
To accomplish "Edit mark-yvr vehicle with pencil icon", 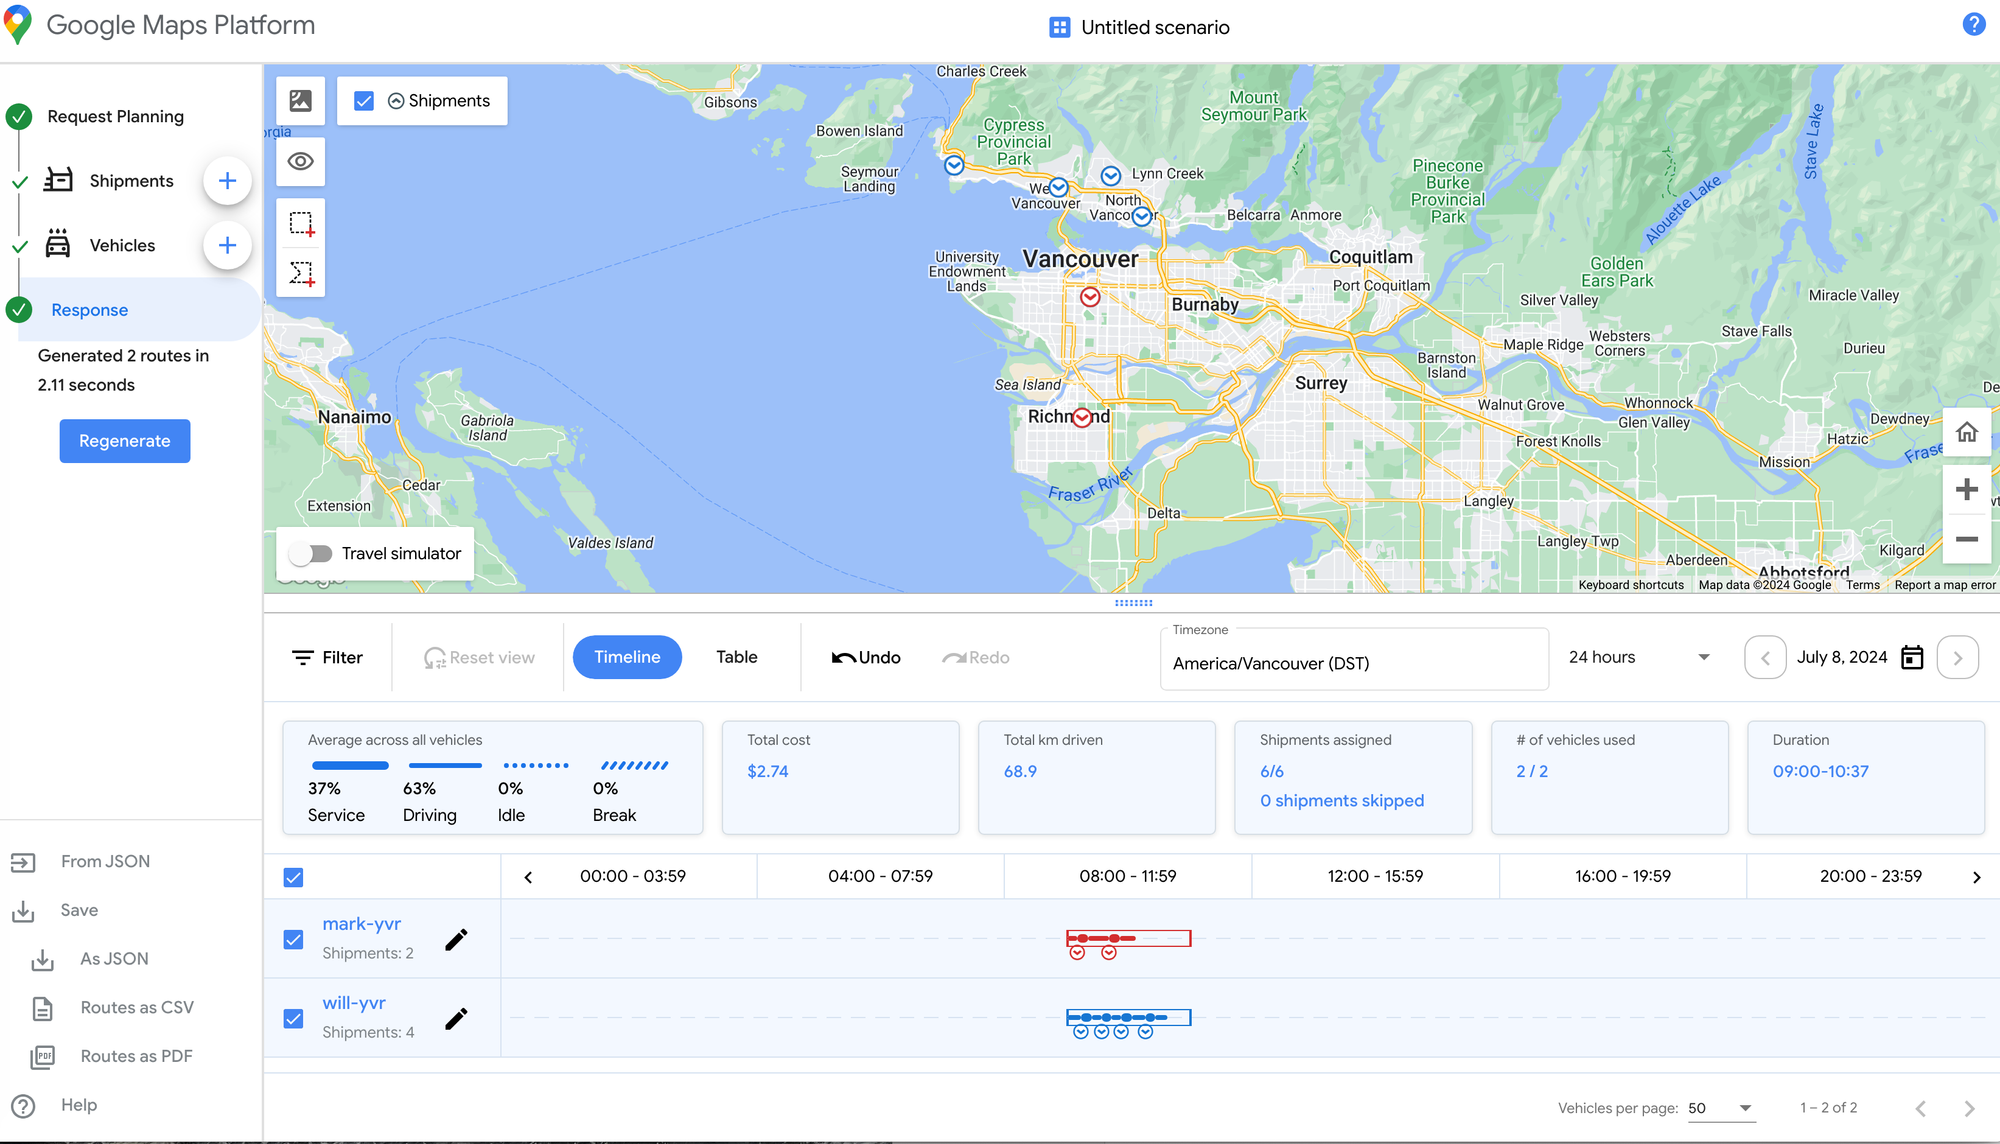I will (x=456, y=939).
